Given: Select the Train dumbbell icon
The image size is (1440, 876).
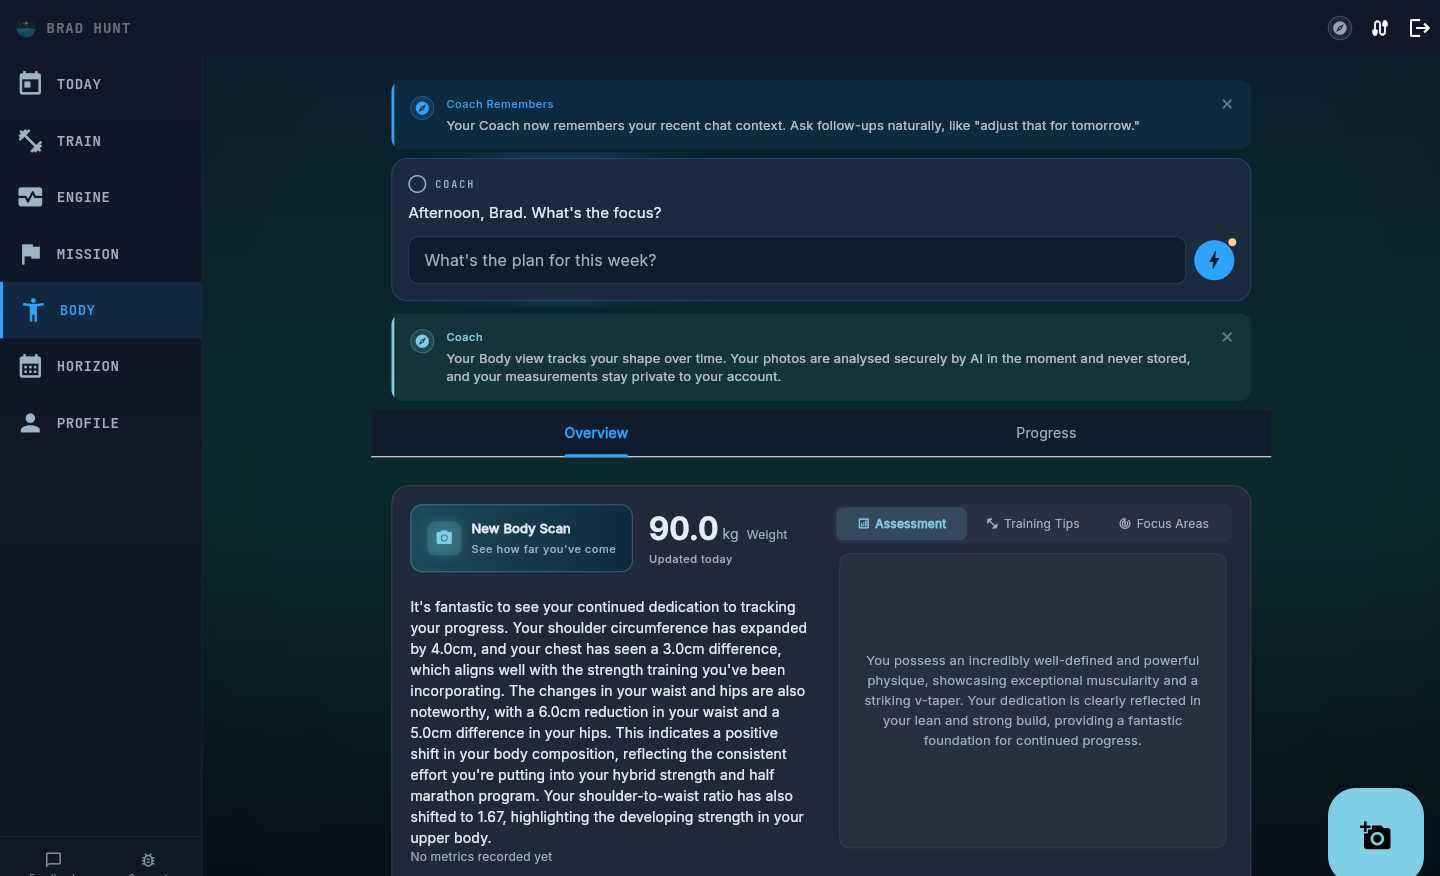Looking at the screenshot, I should click(30, 141).
